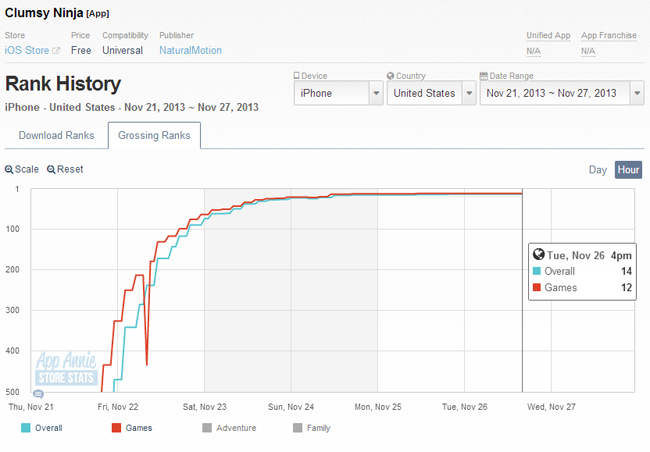The image size is (650, 452).
Task: Click the App Franchise N/A value
Action: point(588,51)
